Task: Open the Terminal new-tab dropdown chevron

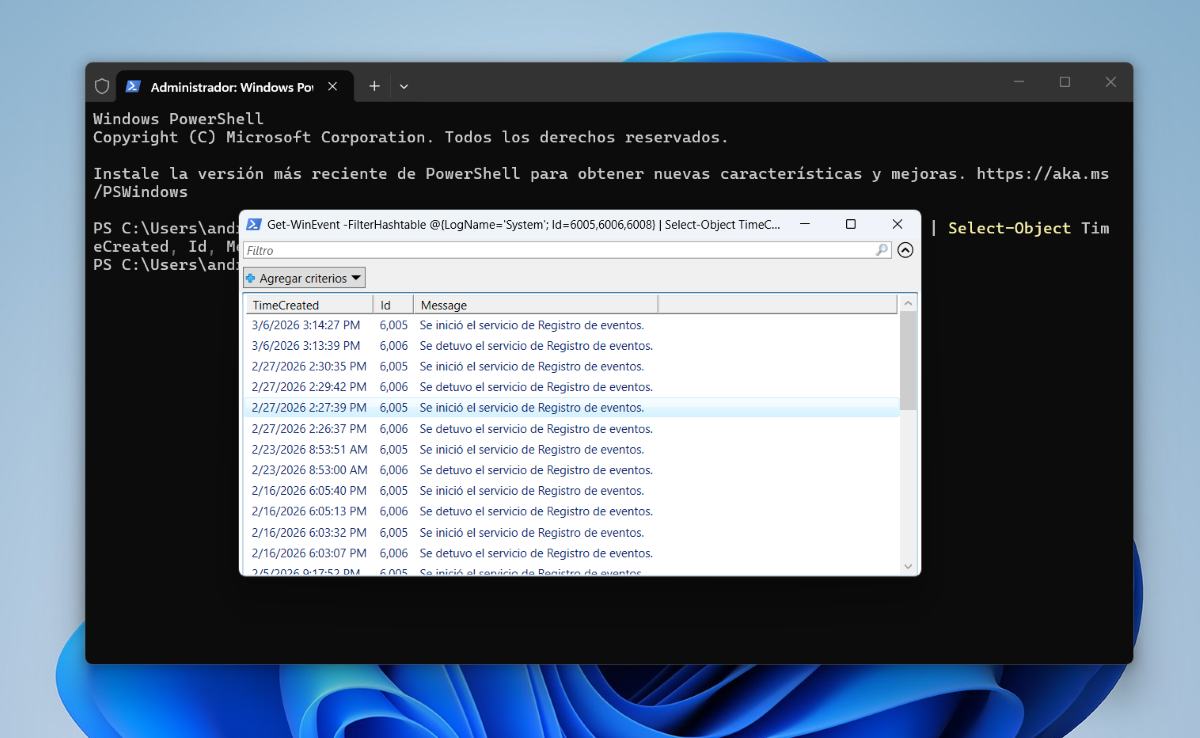Action: point(404,86)
